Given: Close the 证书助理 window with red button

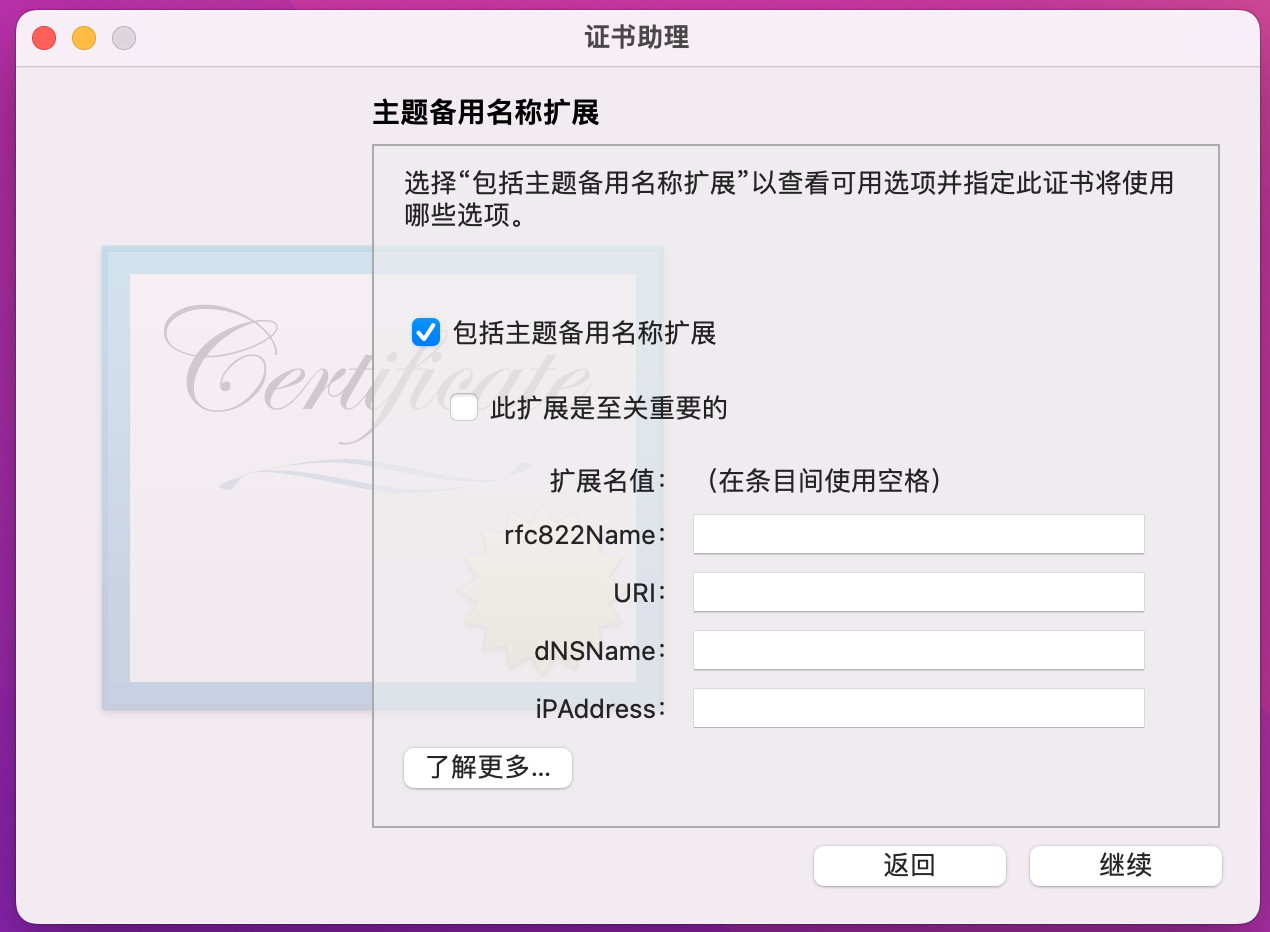Looking at the screenshot, I should pyautogui.click(x=44, y=39).
